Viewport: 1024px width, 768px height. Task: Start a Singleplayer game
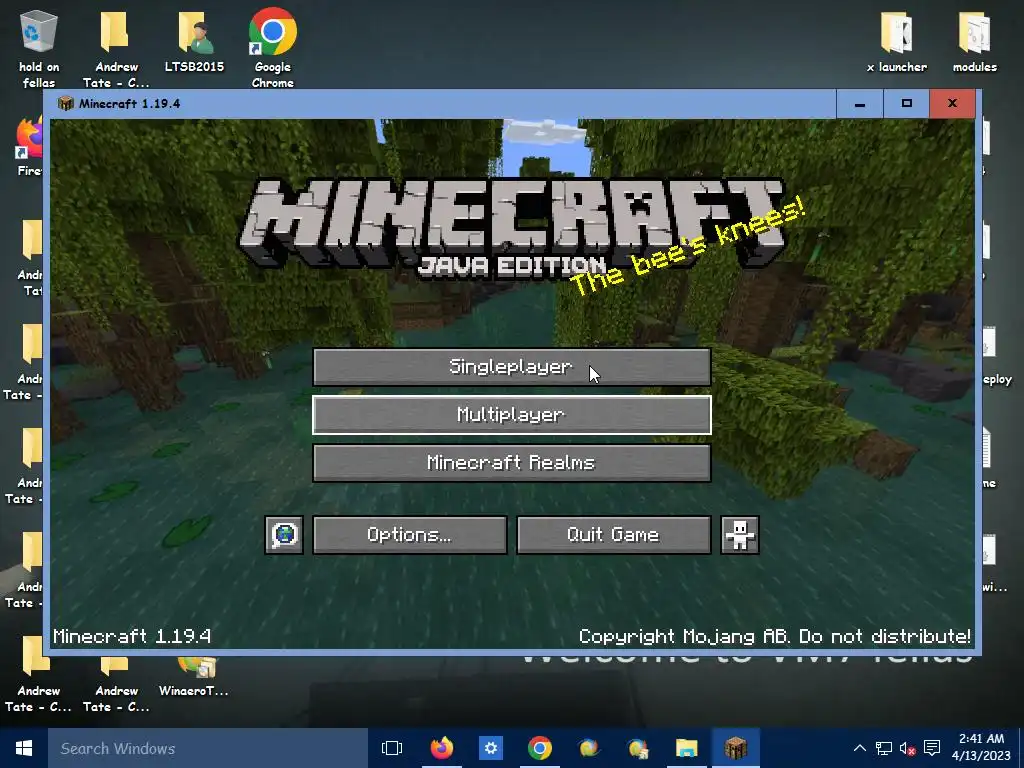(x=511, y=367)
